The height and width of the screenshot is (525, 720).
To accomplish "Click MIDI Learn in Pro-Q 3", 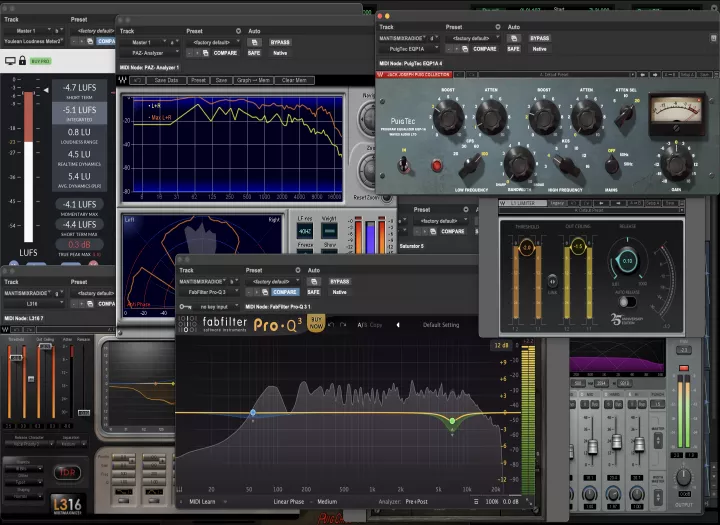I will tap(202, 502).
